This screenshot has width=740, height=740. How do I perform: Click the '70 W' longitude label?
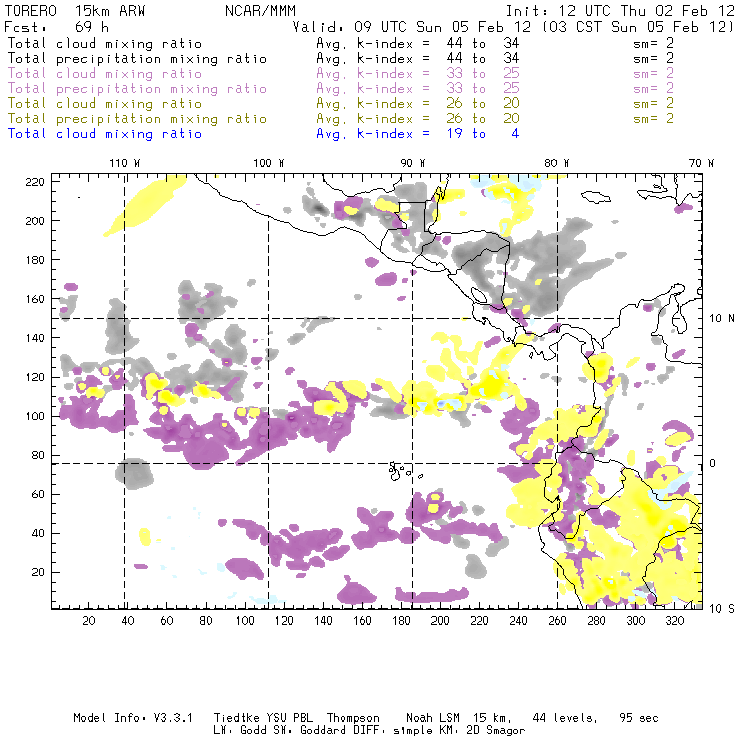pos(701,163)
